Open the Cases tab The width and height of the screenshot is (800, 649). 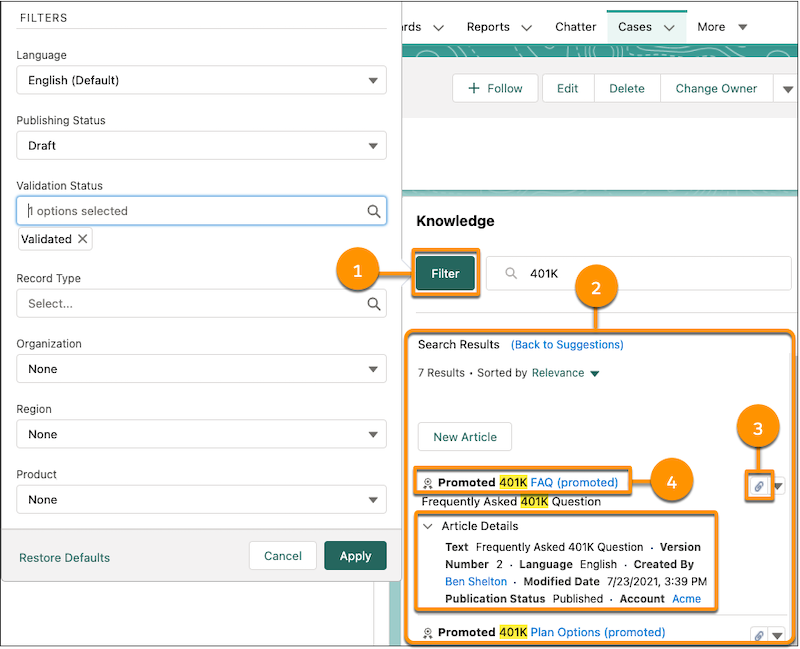click(x=635, y=27)
